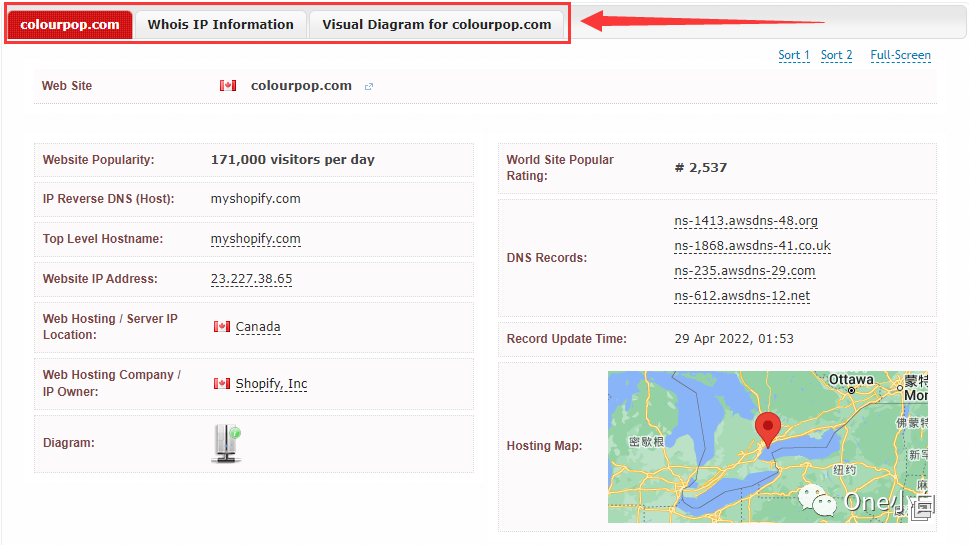The image size is (969, 545).
Task: Click the Sort 1 link
Action: pos(793,55)
